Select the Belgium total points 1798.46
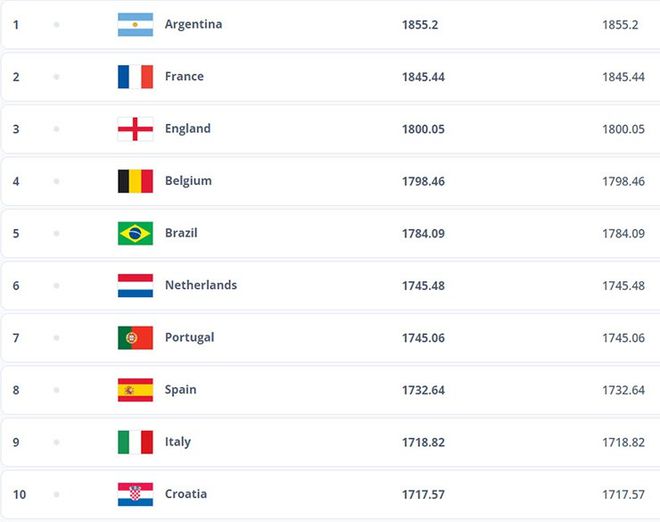This screenshot has width=660, height=522. (423, 181)
